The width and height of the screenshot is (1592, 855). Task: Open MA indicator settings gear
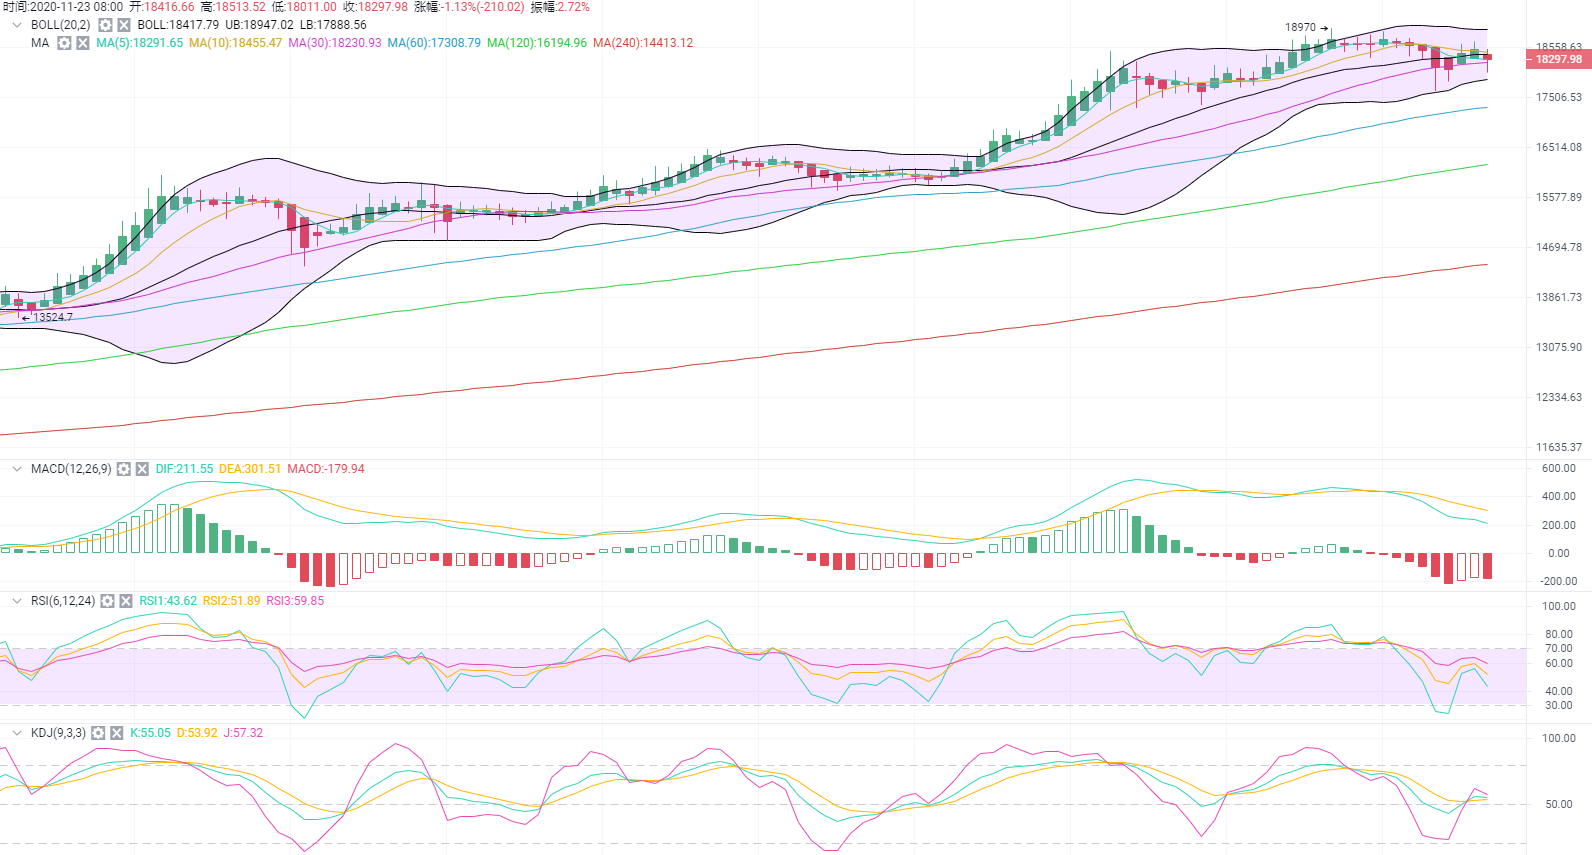[x=64, y=43]
